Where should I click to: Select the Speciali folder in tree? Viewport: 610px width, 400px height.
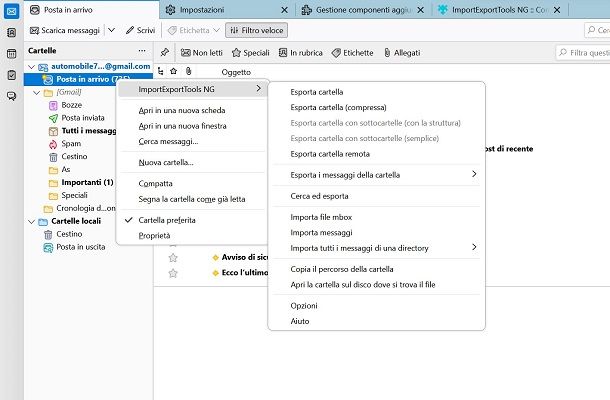tap(74, 195)
